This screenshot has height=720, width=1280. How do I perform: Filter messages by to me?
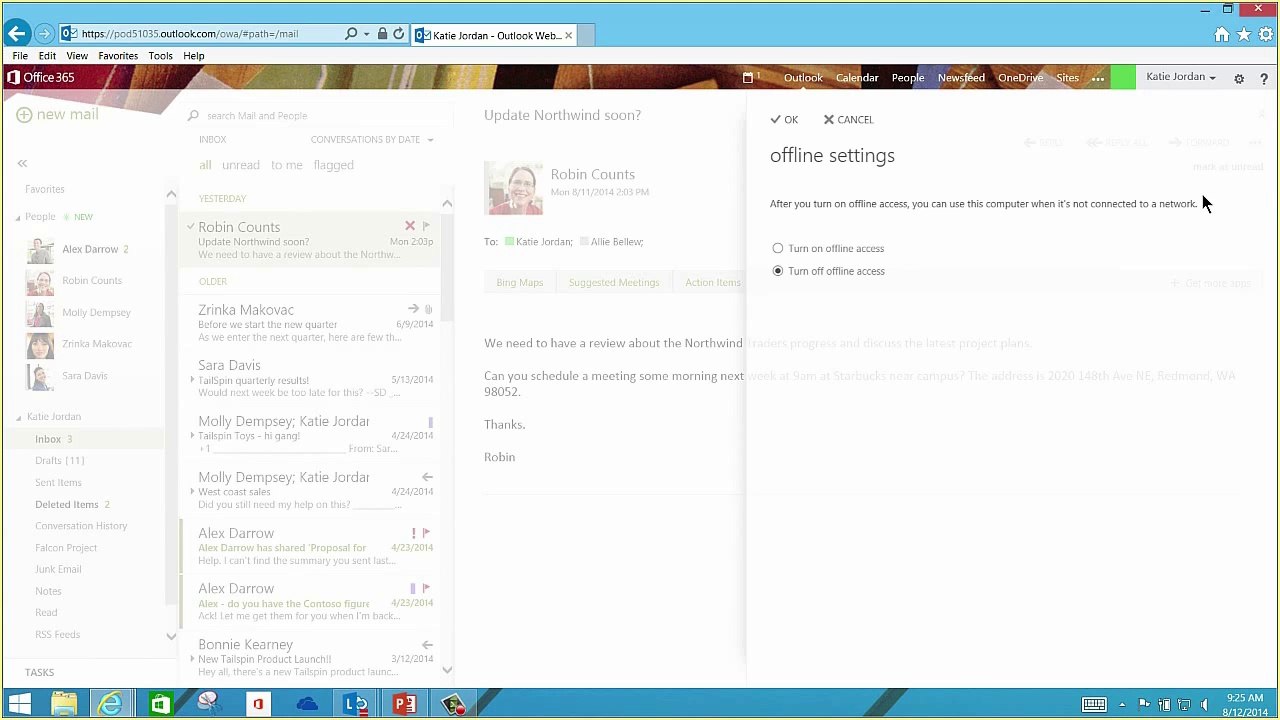[286, 165]
